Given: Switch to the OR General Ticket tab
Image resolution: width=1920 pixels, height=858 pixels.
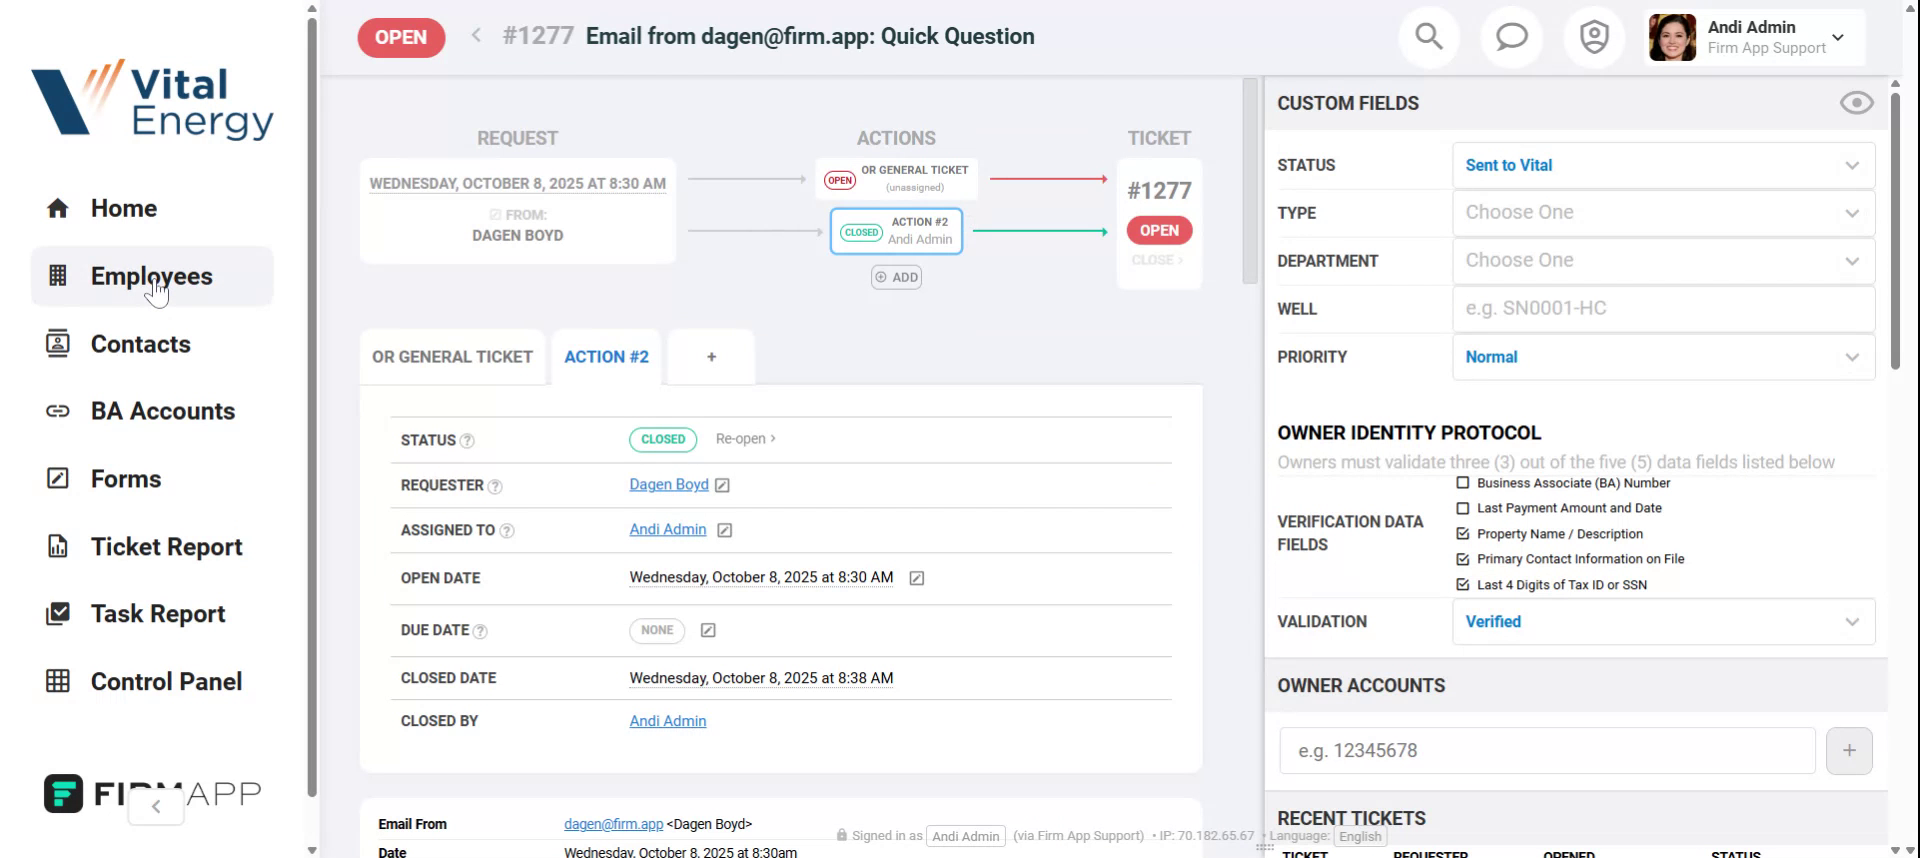Looking at the screenshot, I should (x=452, y=357).
